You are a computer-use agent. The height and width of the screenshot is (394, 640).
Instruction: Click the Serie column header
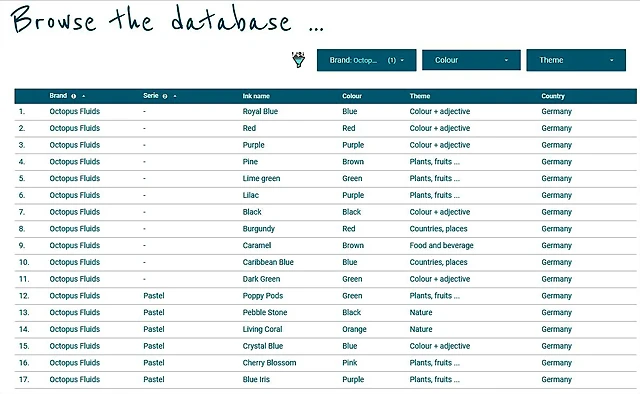(151, 96)
